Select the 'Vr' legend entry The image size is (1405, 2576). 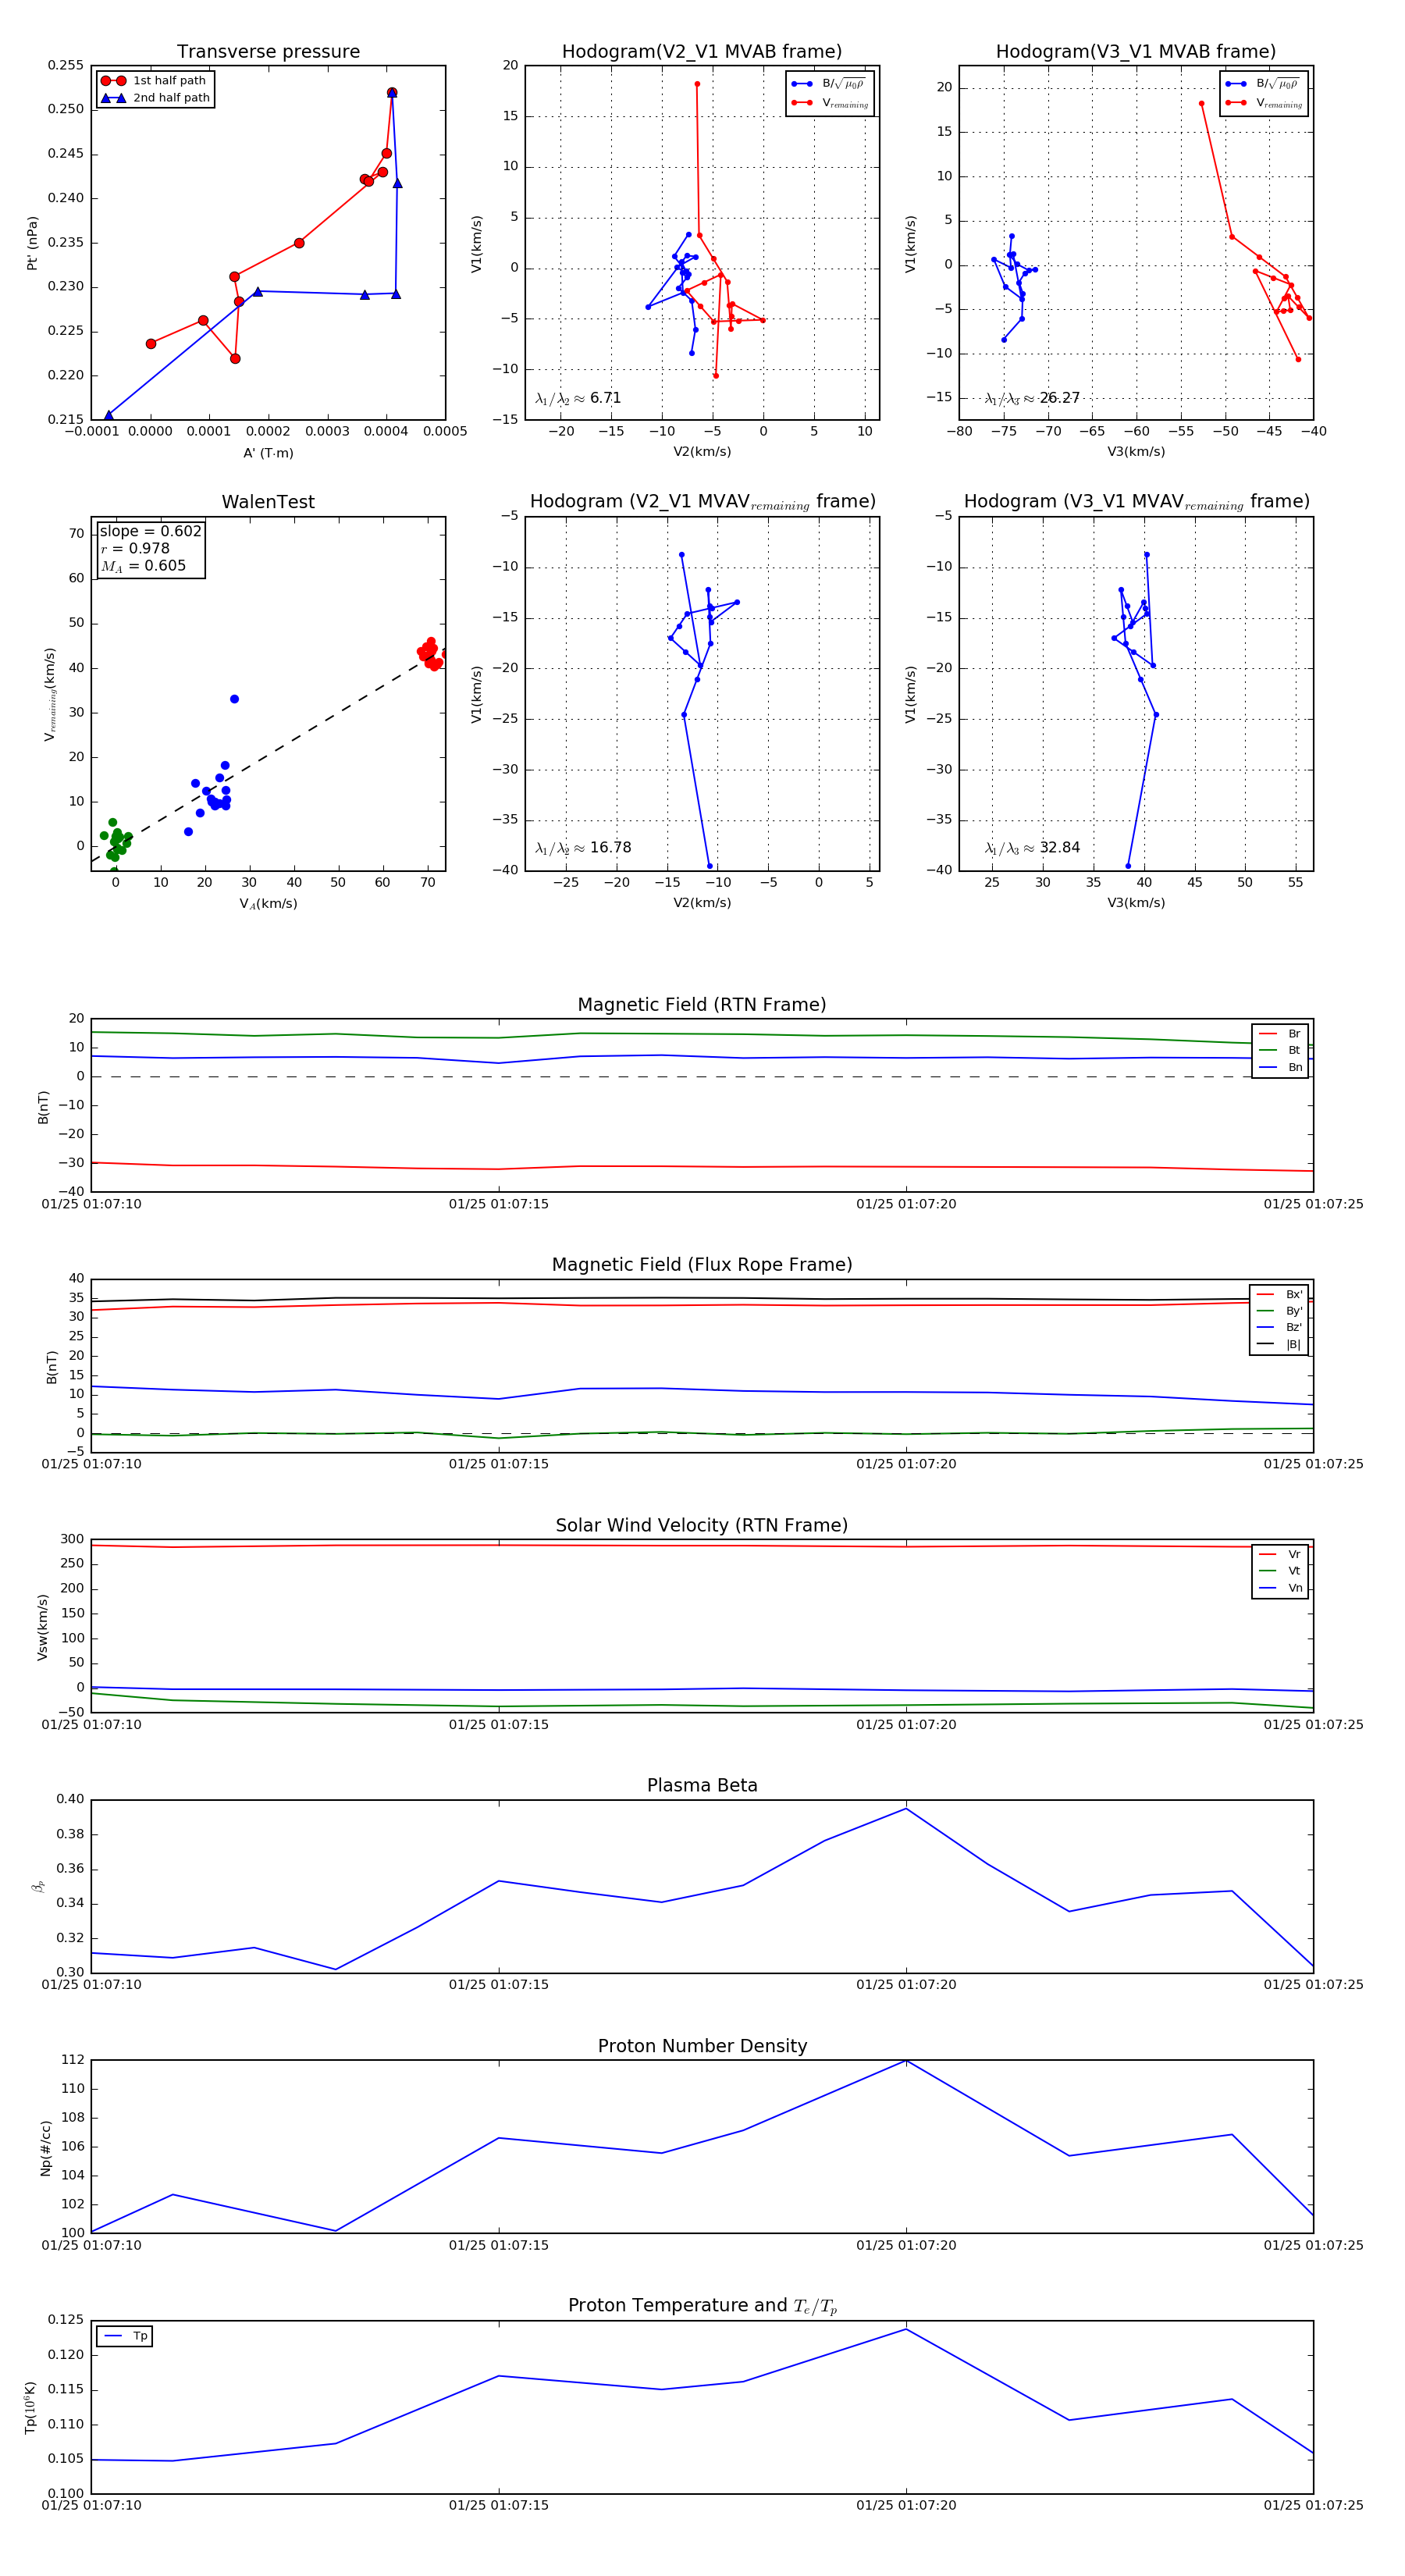[x=1280, y=1555]
